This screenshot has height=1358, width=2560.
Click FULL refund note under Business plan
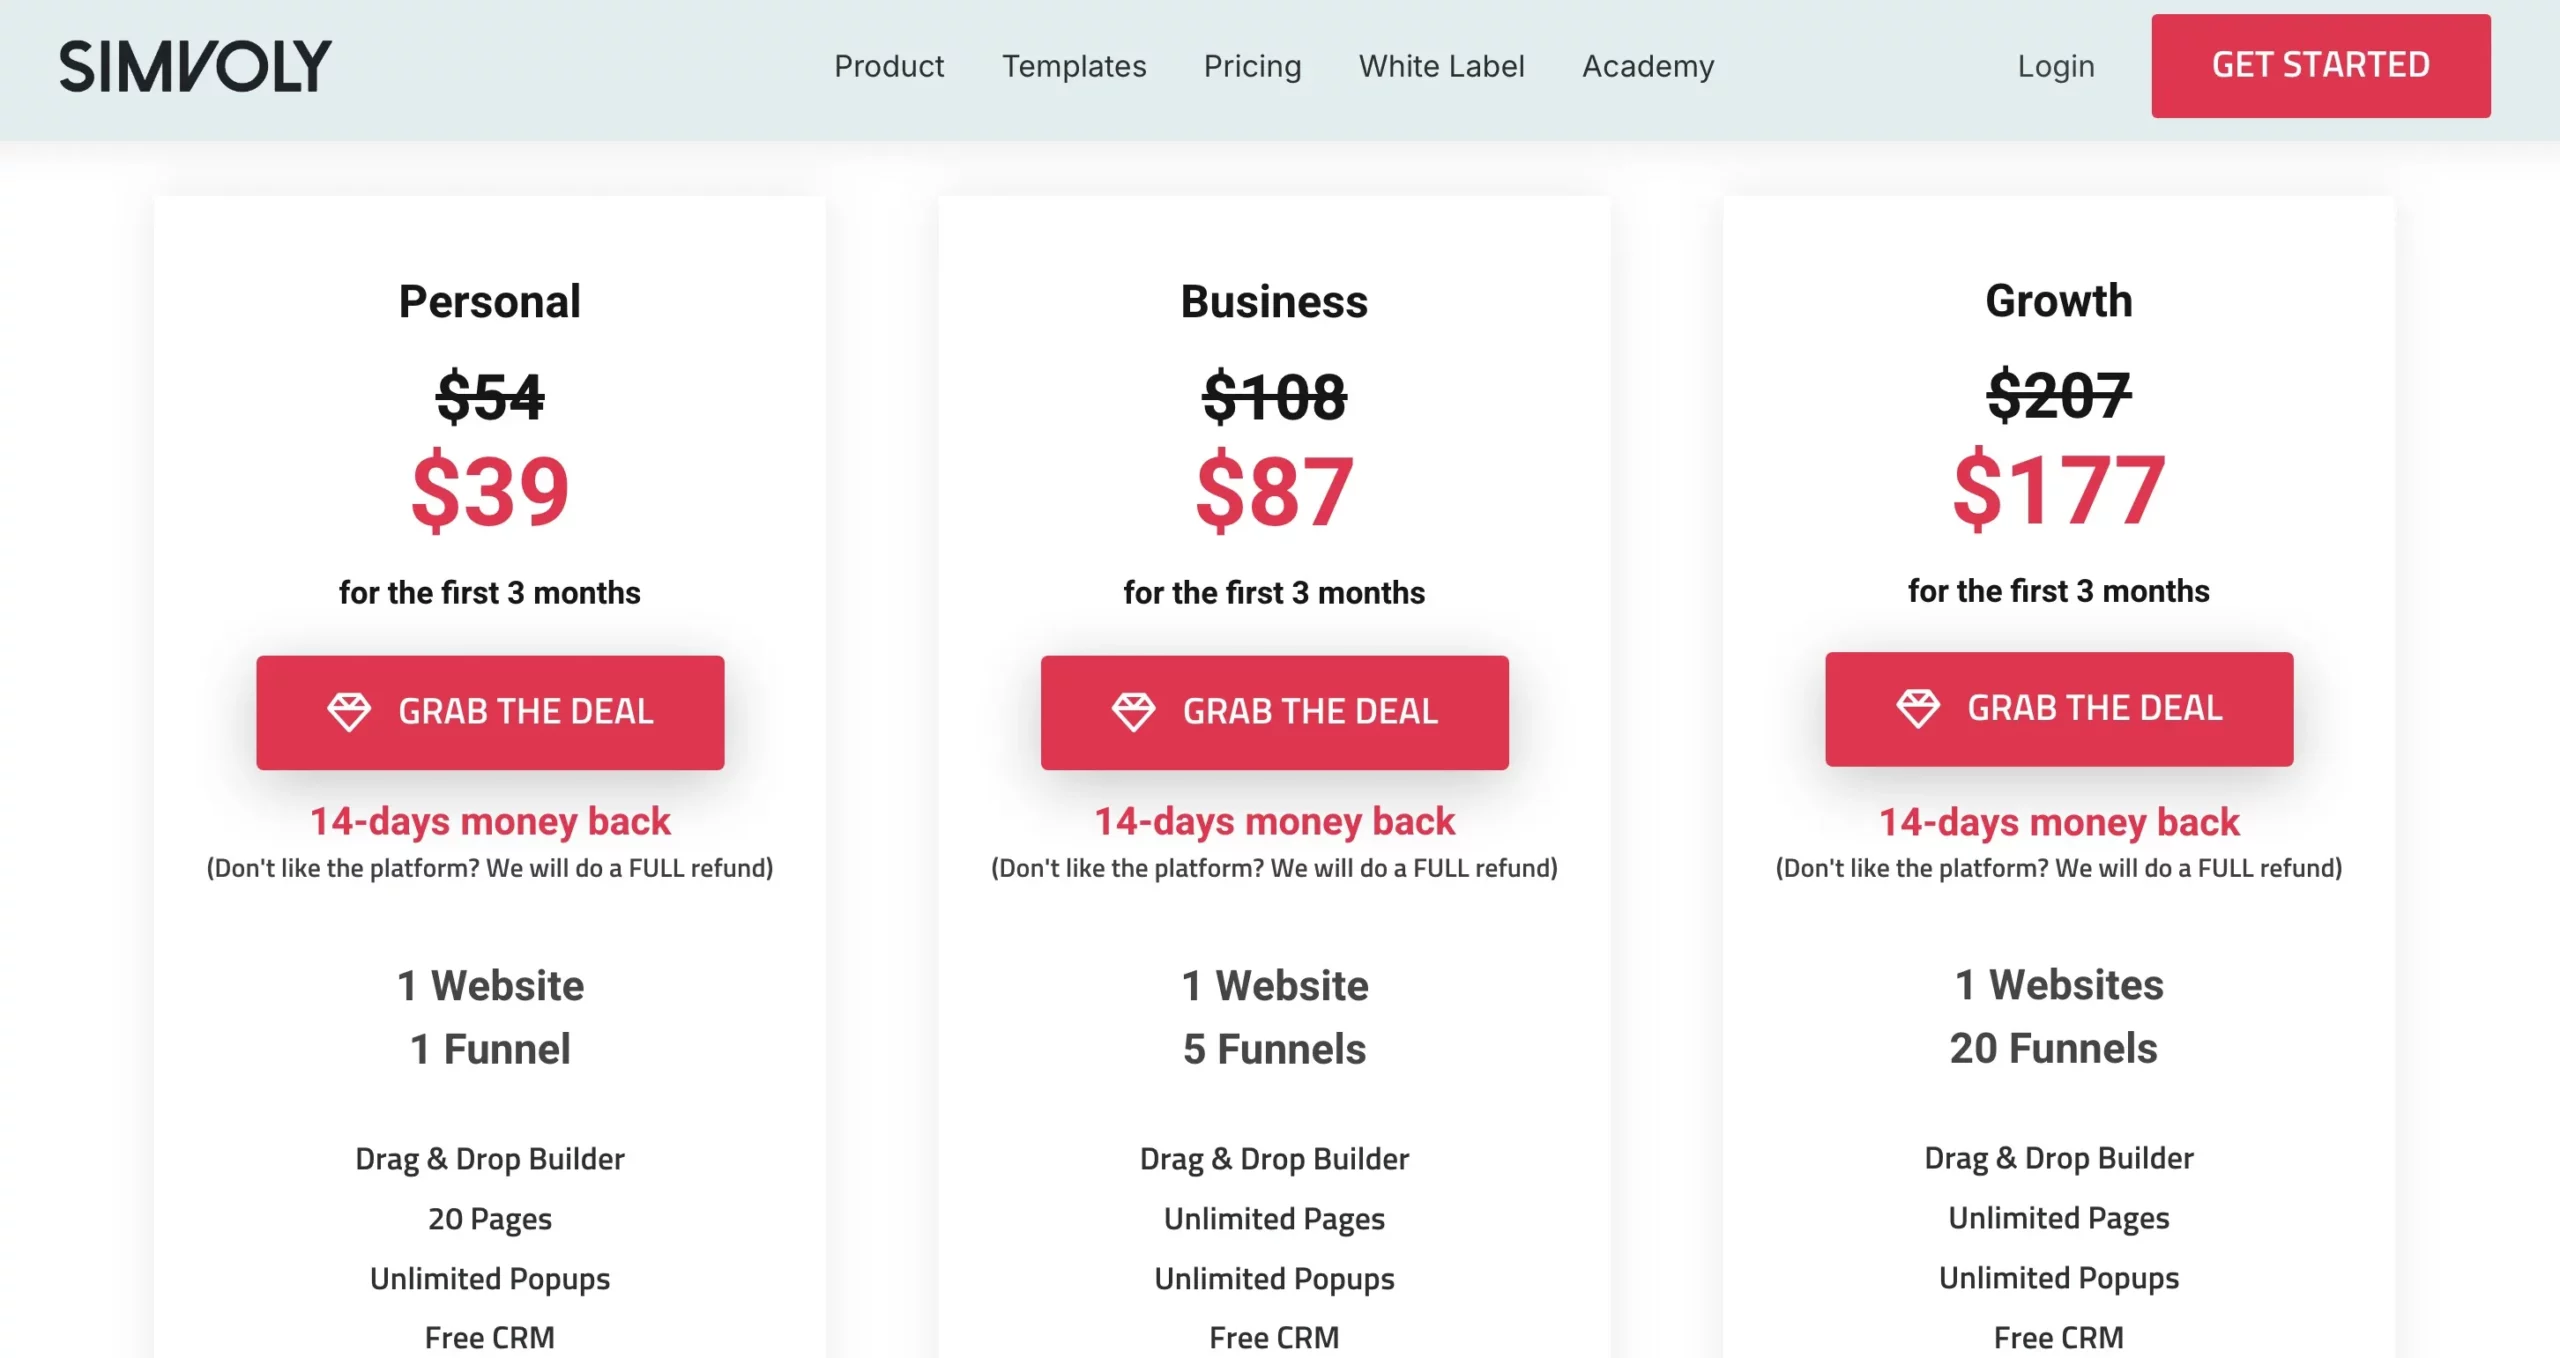click(1274, 868)
